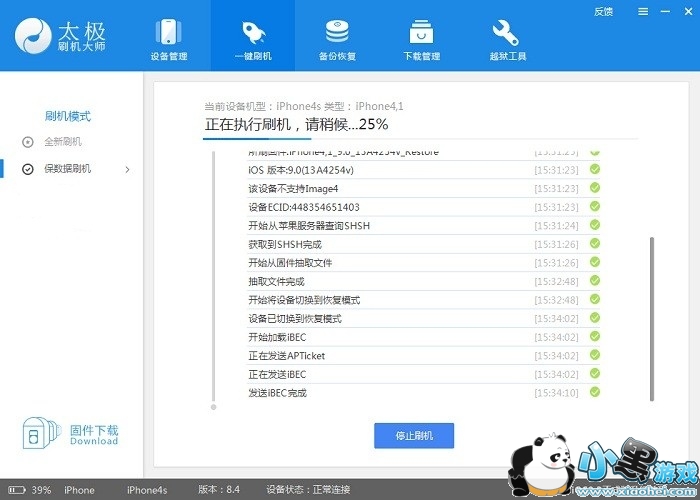Open the hamburger menu icon
700x500 pixels.
pos(643,12)
